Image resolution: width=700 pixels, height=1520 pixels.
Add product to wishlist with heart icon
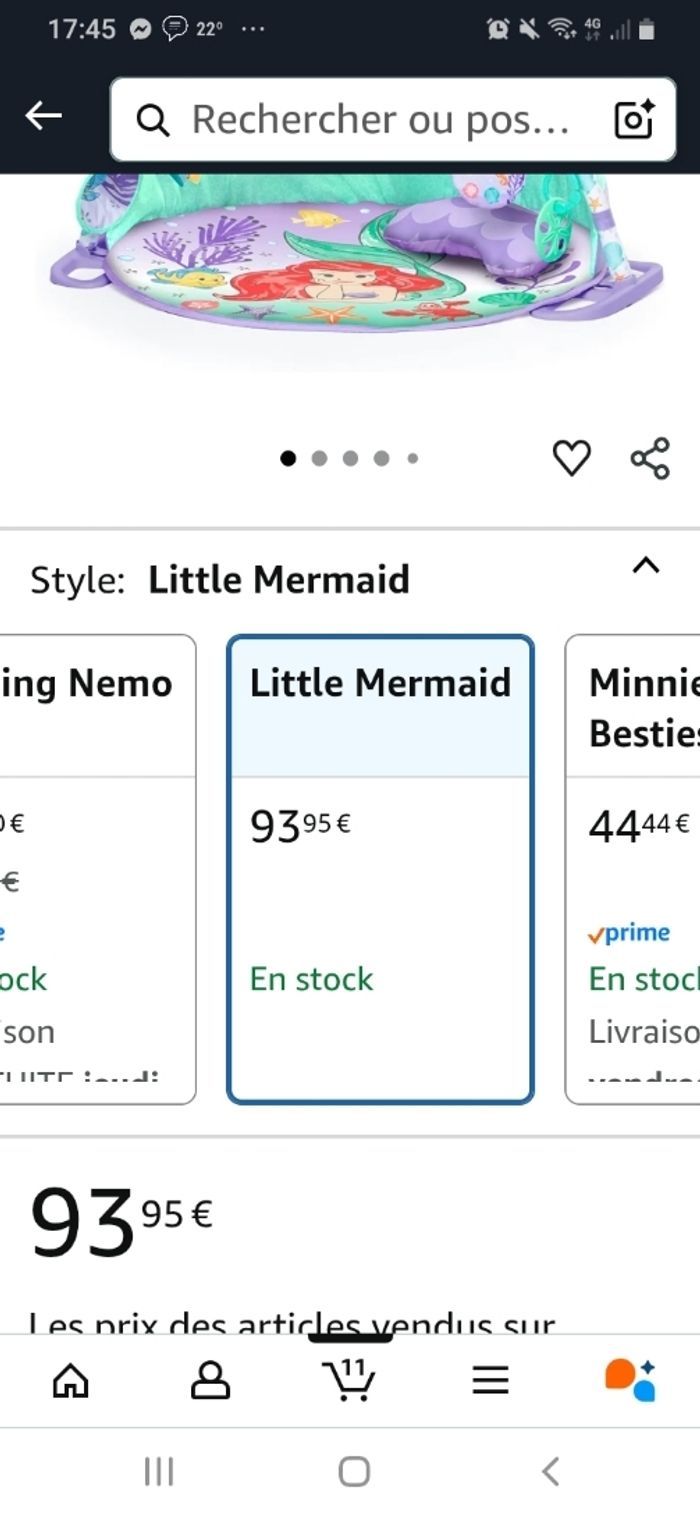pyautogui.click(x=571, y=458)
